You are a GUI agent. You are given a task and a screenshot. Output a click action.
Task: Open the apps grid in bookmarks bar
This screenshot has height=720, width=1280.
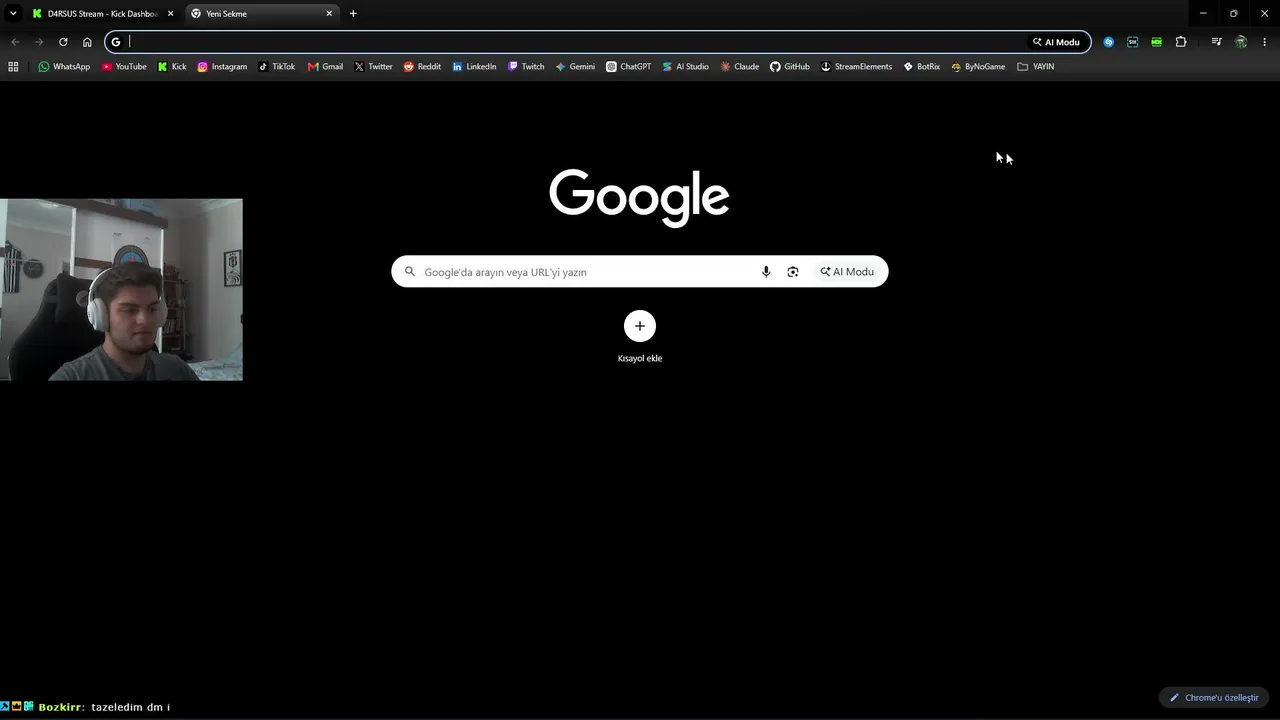tap(13, 67)
